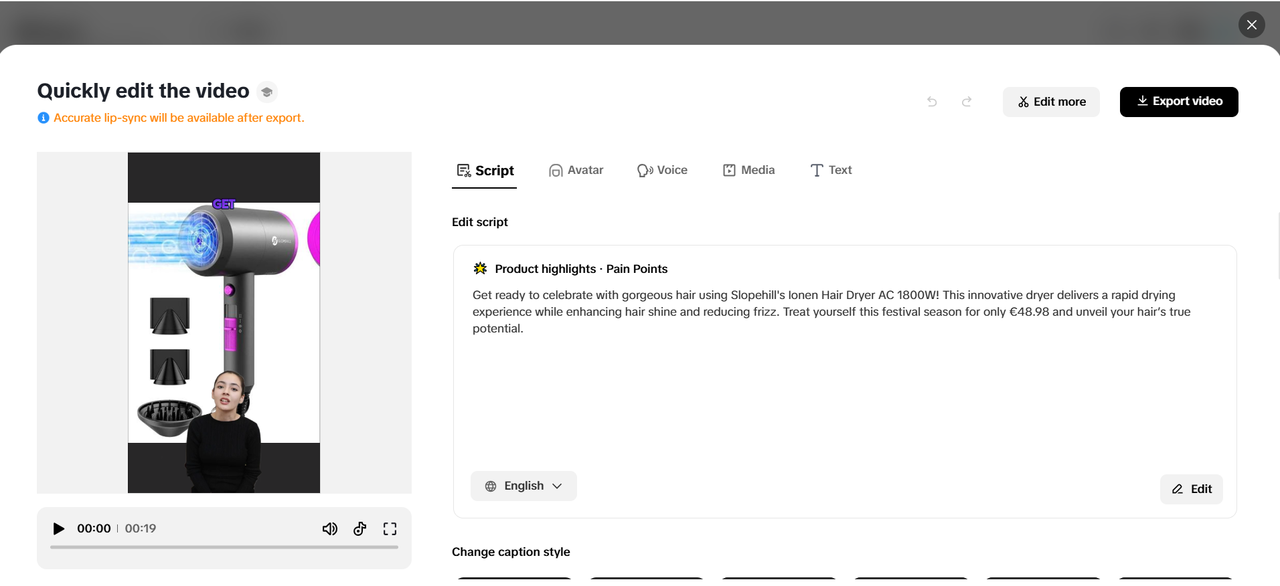This screenshot has width=1280, height=586.
Task: Click the undo arrow icon
Action: coord(931,101)
